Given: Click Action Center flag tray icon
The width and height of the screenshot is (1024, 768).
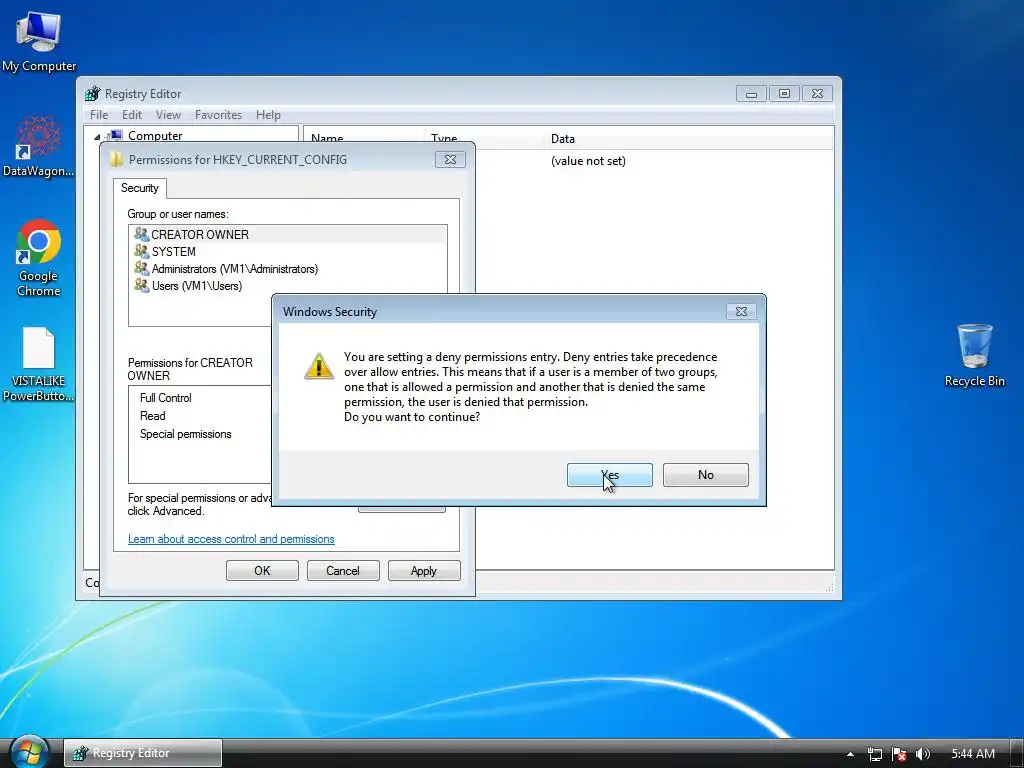Looking at the screenshot, I should point(899,754).
